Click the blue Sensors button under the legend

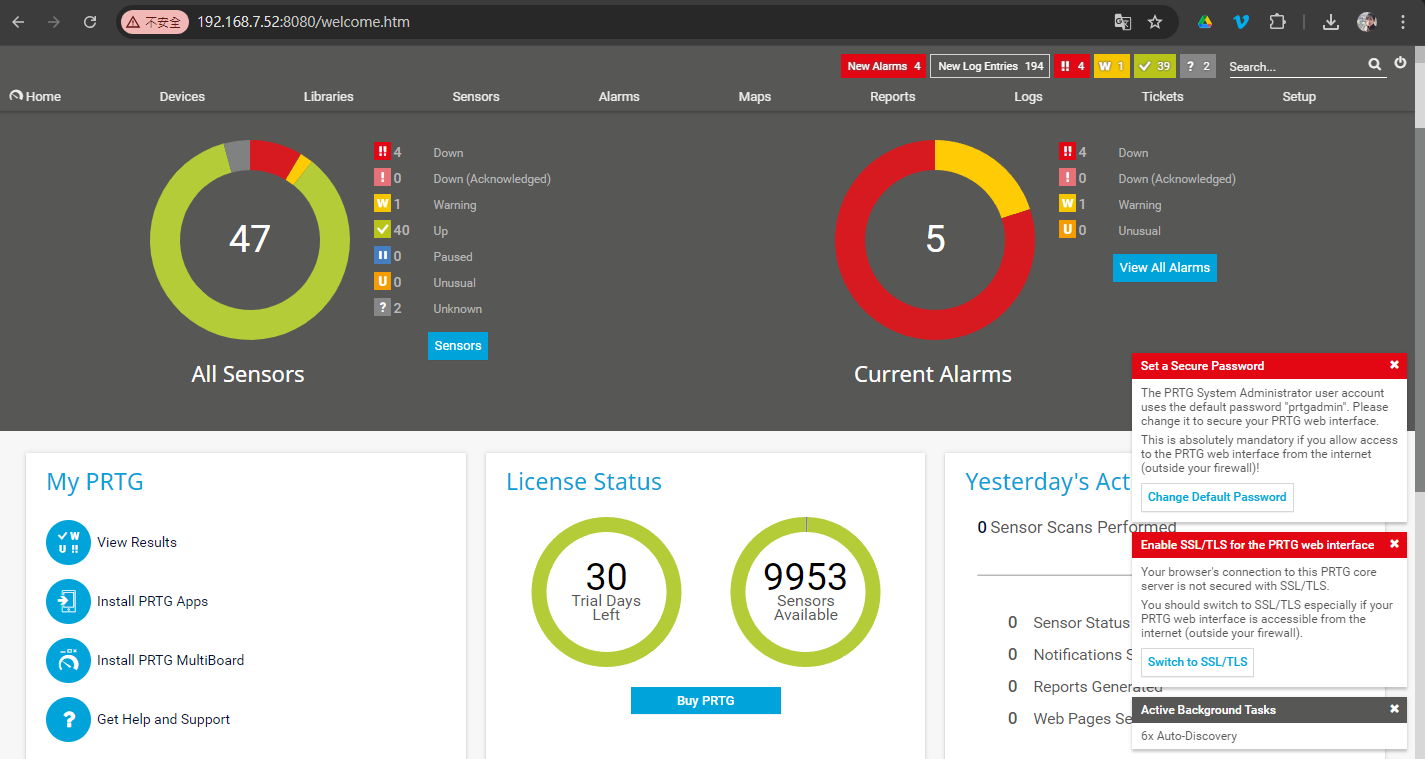coord(458,346)
